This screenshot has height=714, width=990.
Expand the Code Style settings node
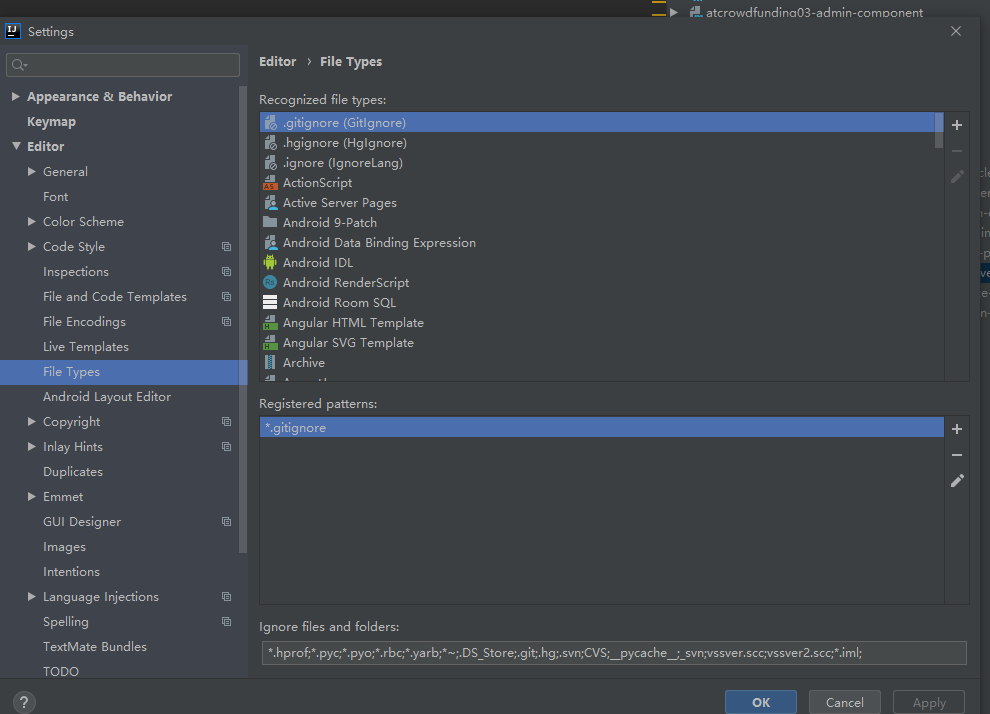tap(32, 247)
